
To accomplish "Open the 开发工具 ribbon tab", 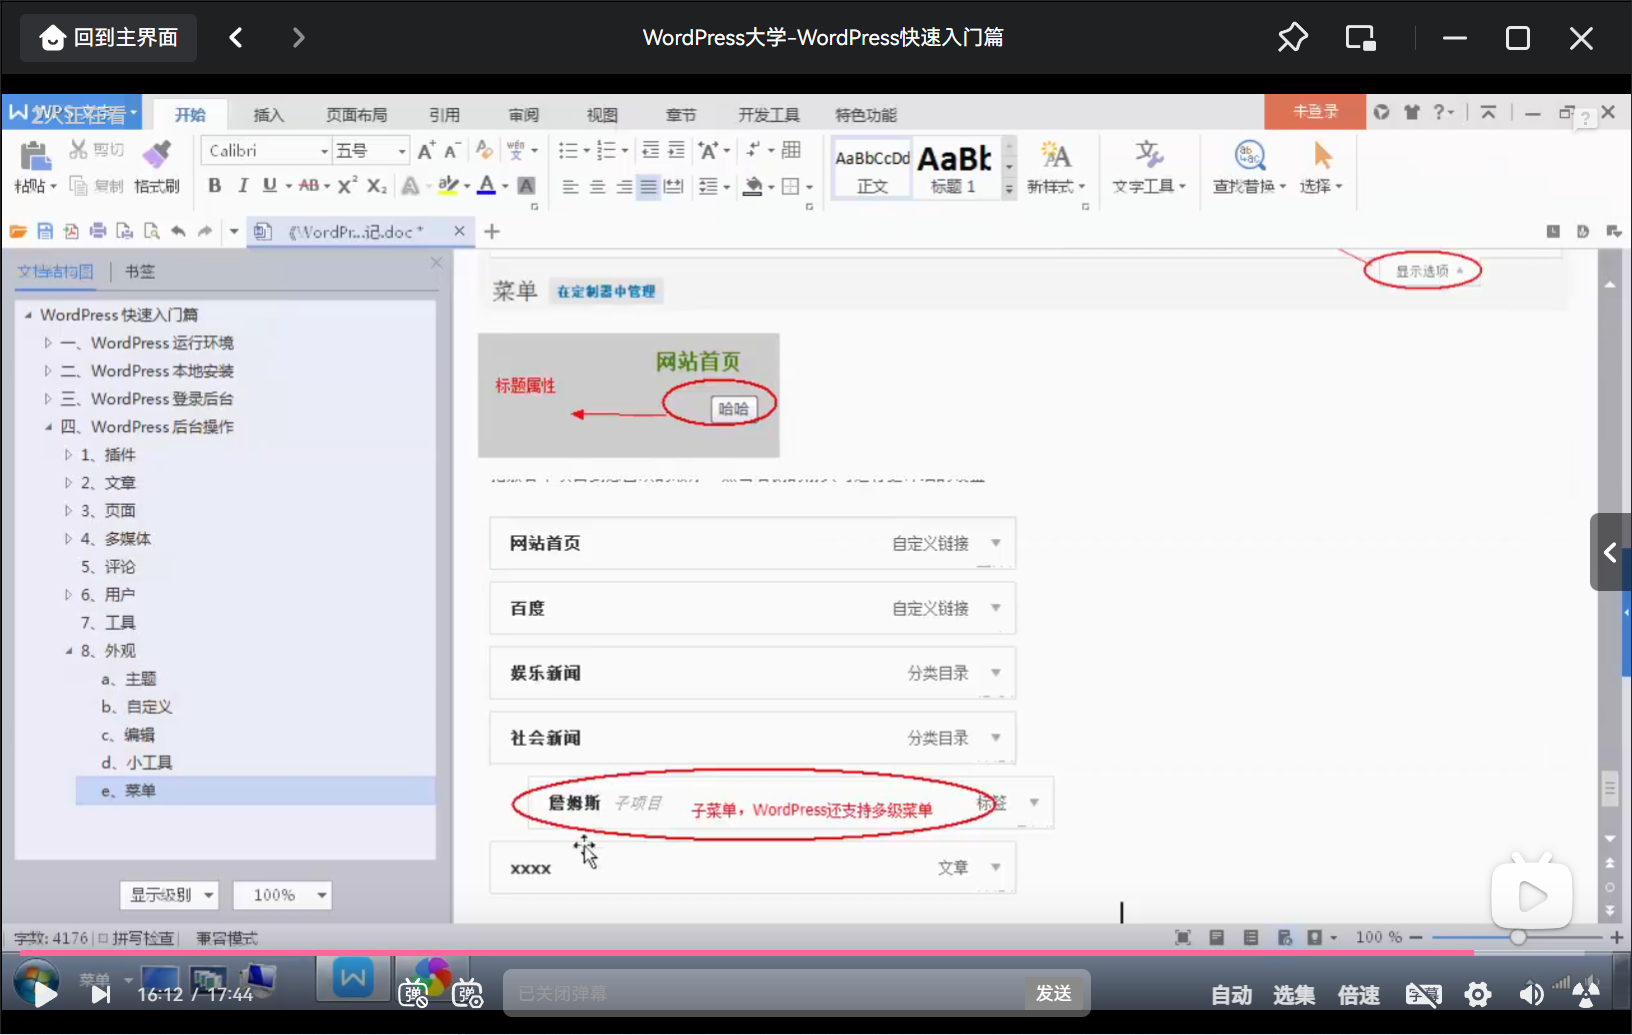I will coord(769,115).
